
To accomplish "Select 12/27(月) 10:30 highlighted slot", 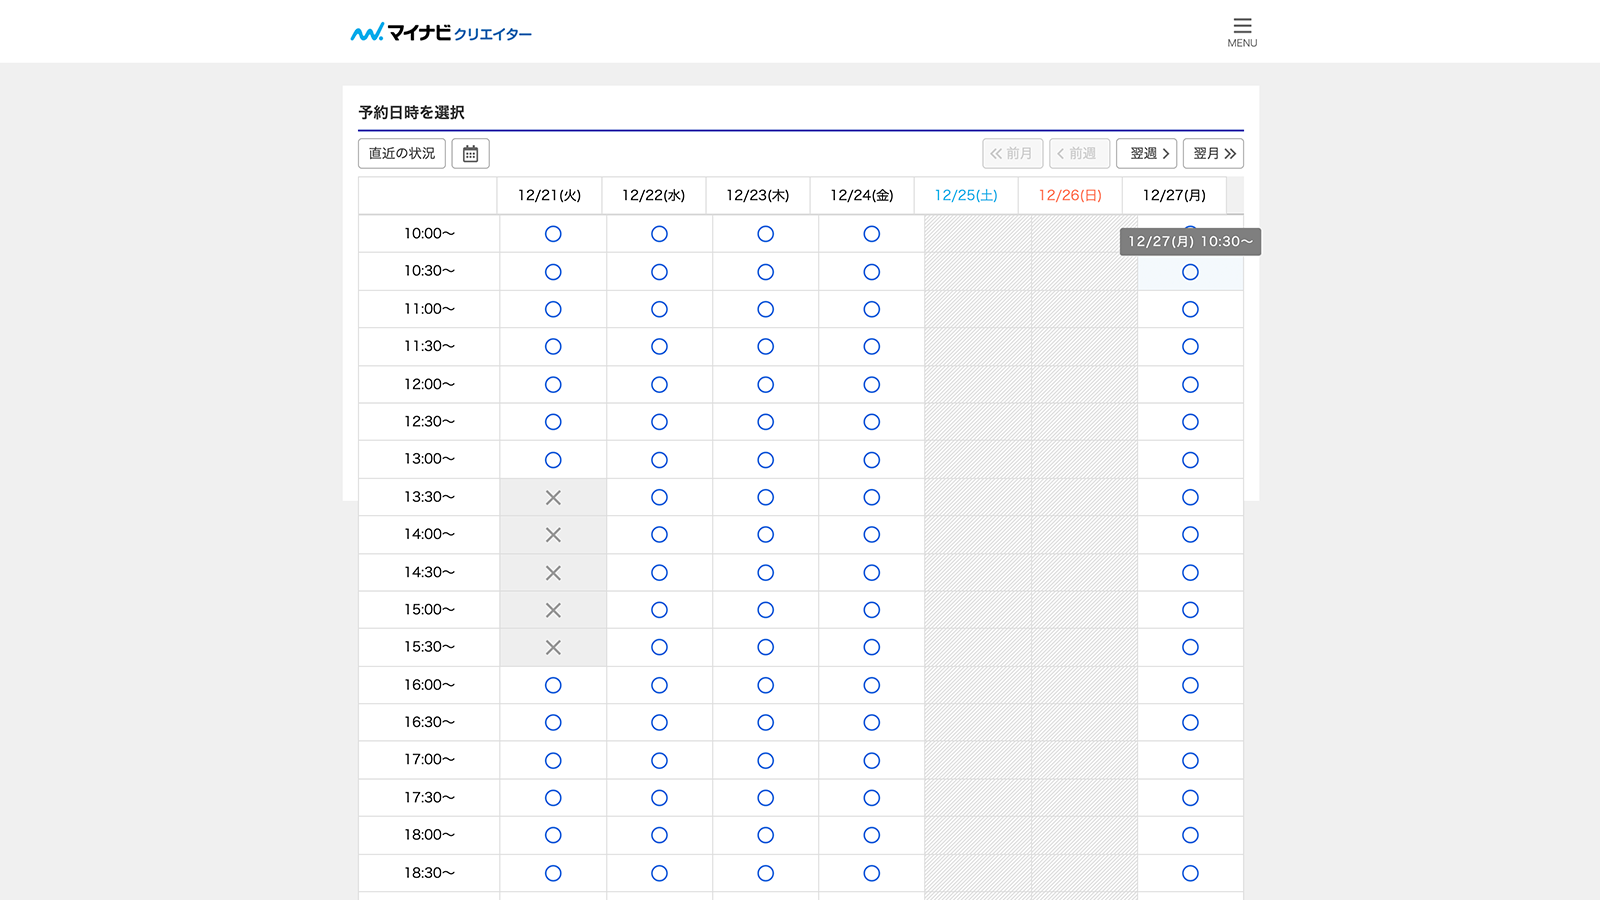I will click(1190, 272).
